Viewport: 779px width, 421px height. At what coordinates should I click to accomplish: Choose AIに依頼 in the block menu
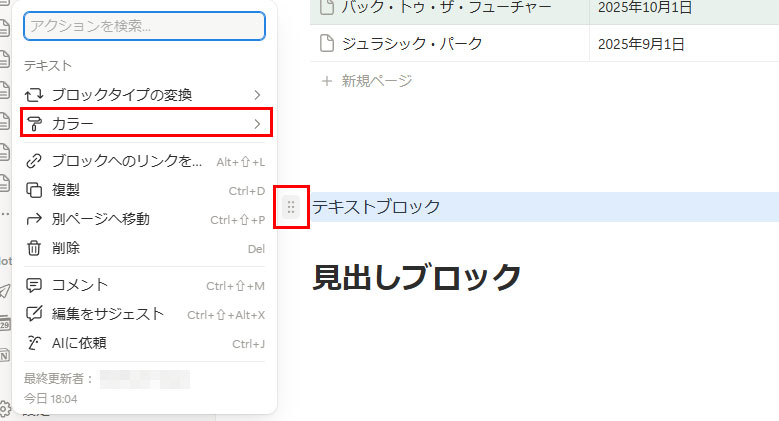[79, 343]
